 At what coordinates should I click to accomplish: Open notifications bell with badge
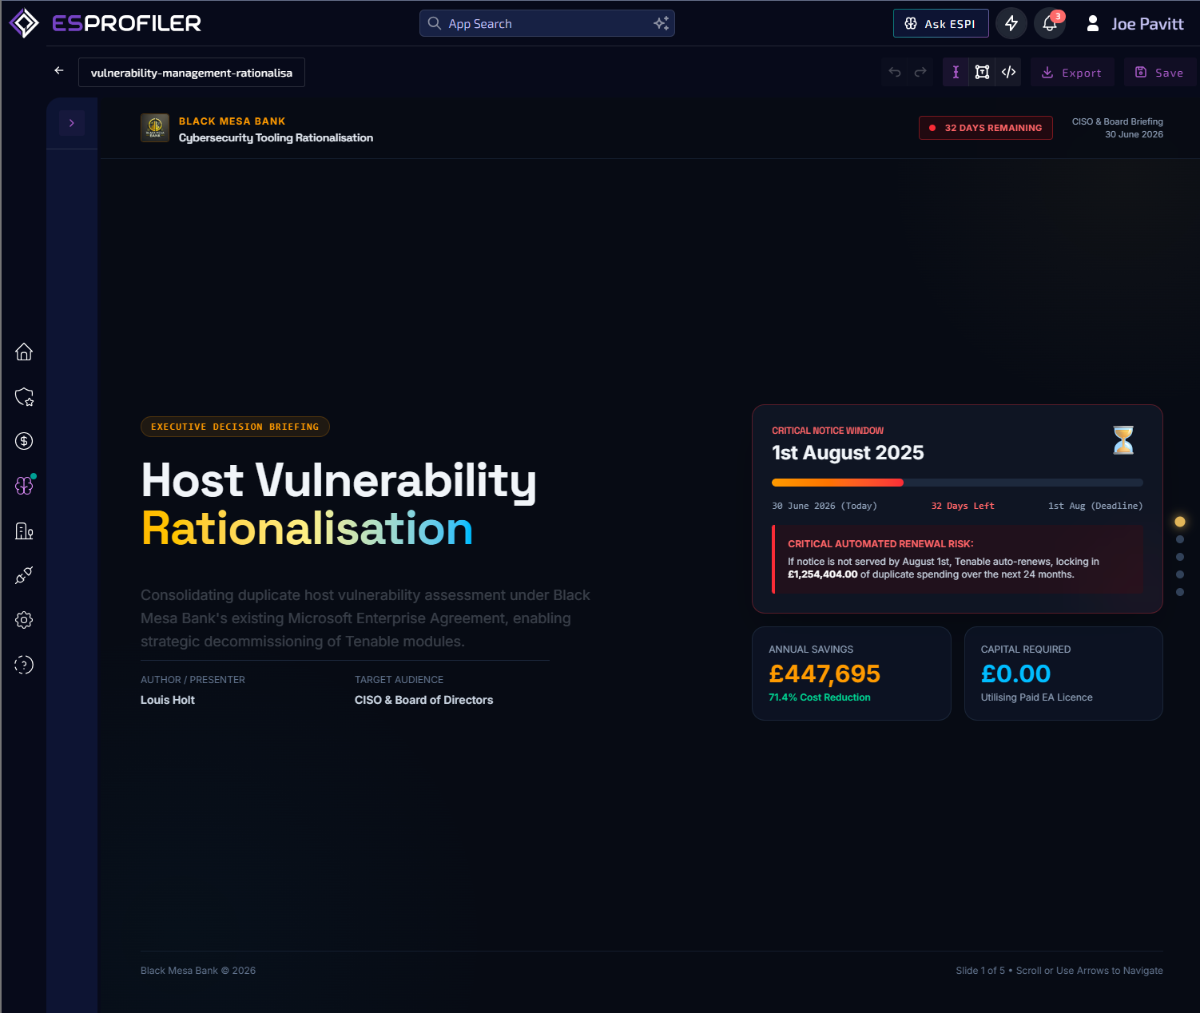tap(1050, 23)
